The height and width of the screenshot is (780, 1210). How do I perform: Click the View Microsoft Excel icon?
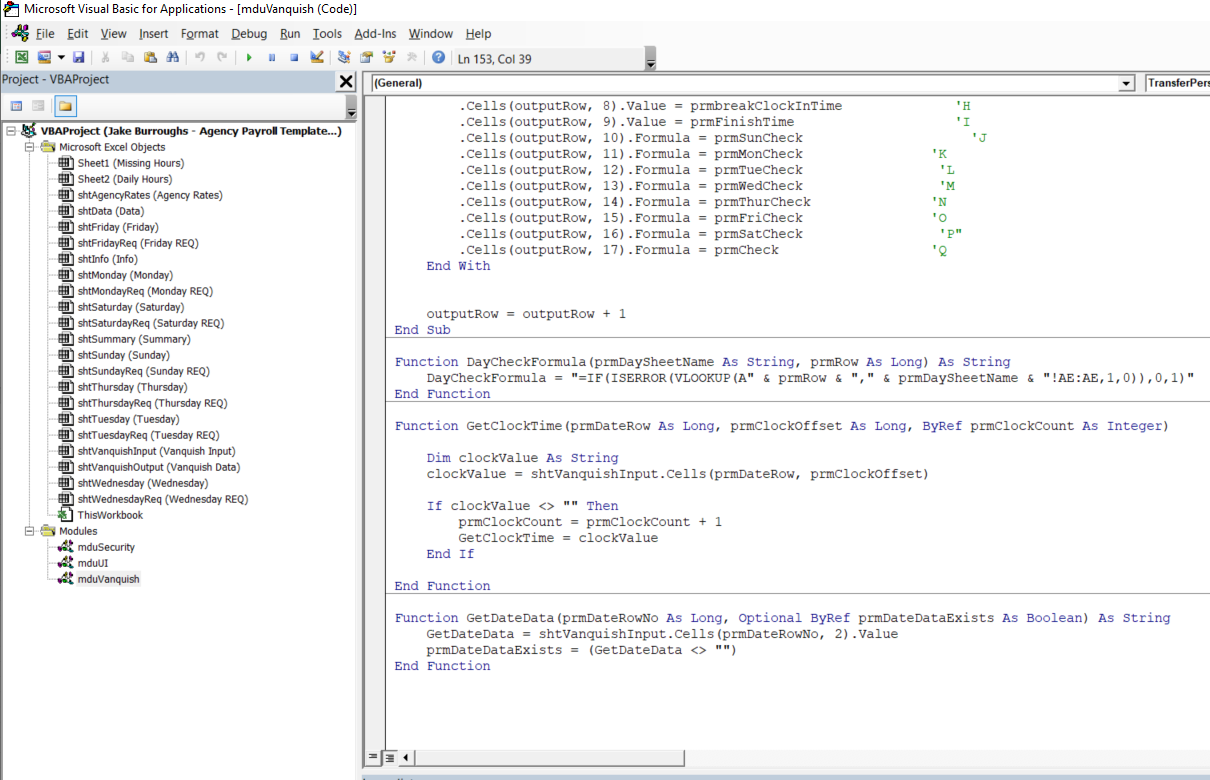[x=21, y=57]
